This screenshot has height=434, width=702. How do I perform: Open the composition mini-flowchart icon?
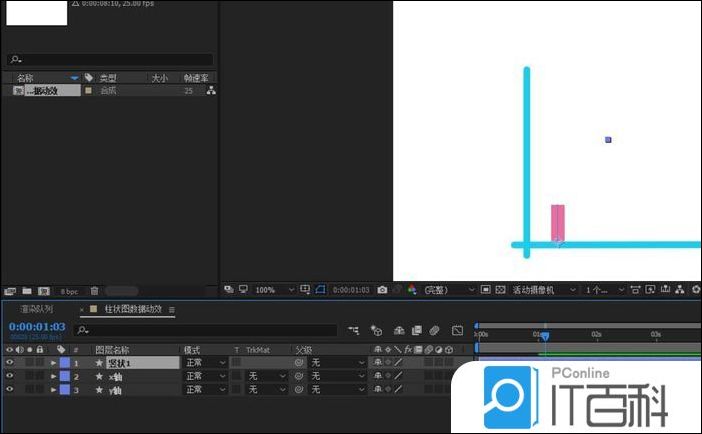(352, 329)
